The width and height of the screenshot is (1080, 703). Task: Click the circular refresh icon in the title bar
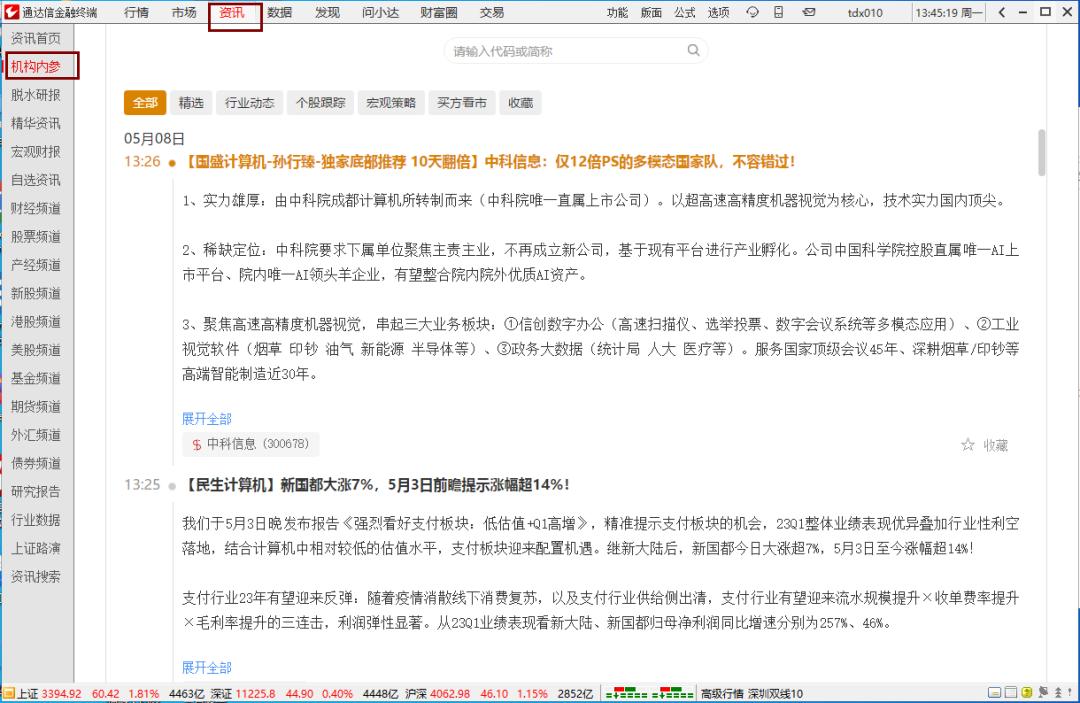tap(752, 12)
